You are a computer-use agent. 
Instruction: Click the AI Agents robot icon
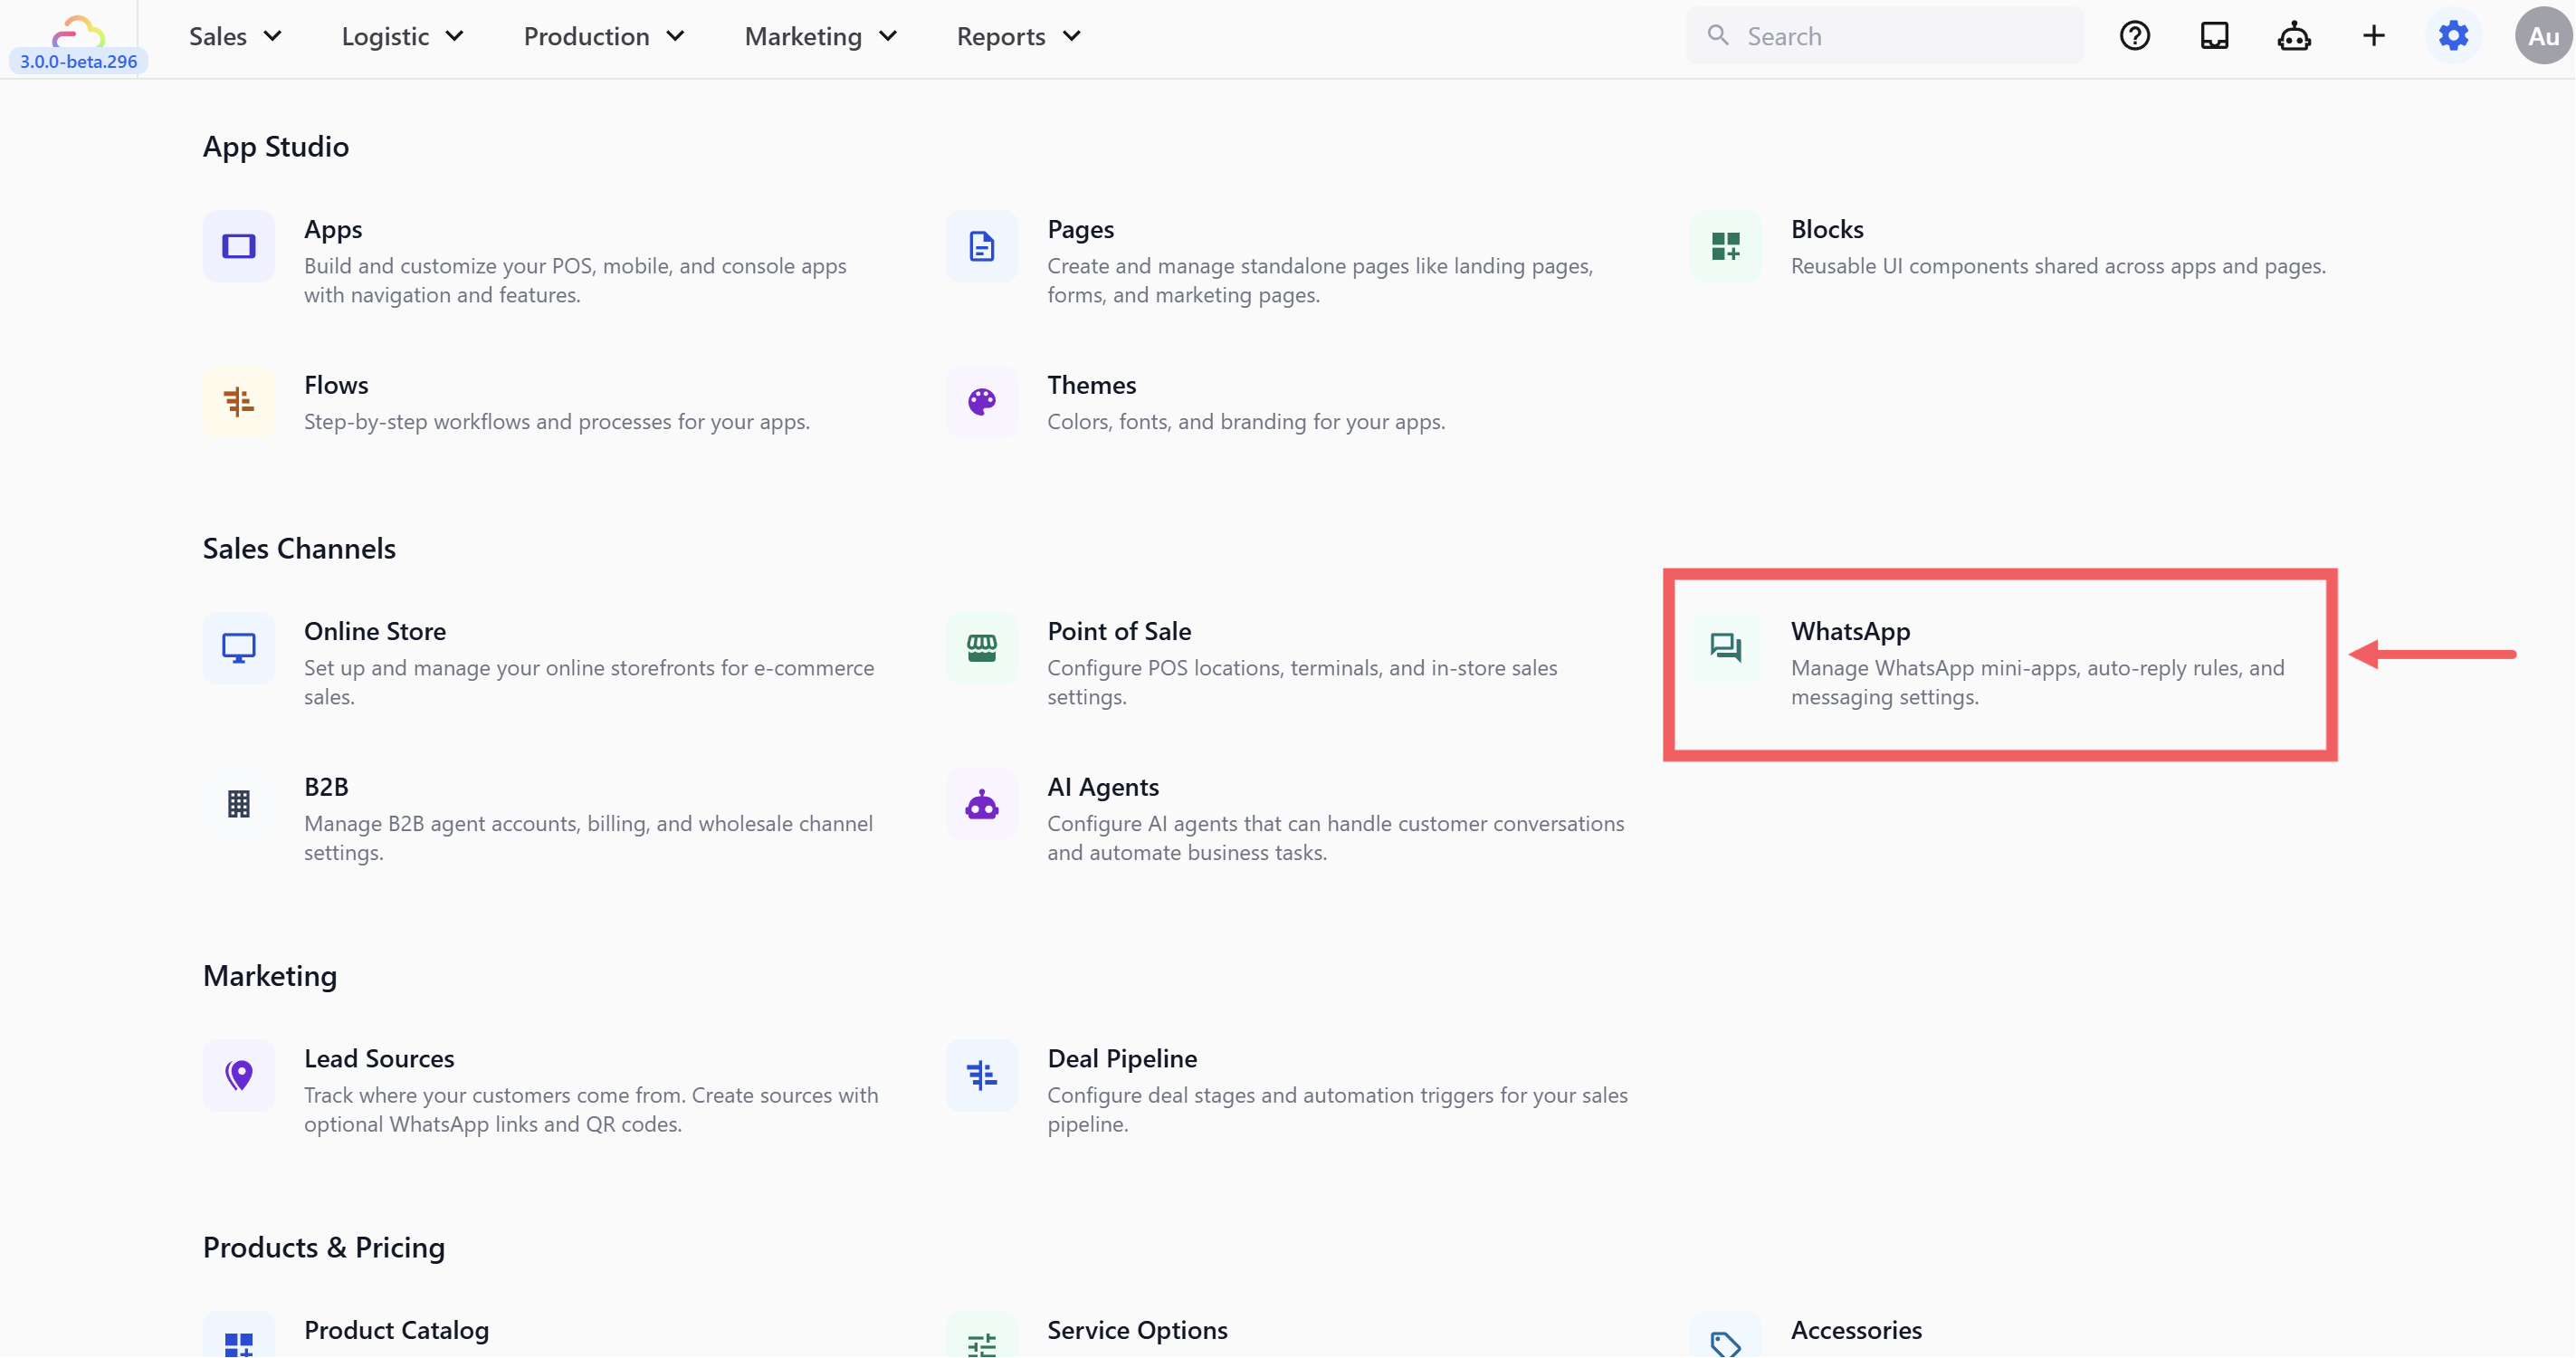click(981, 804)
